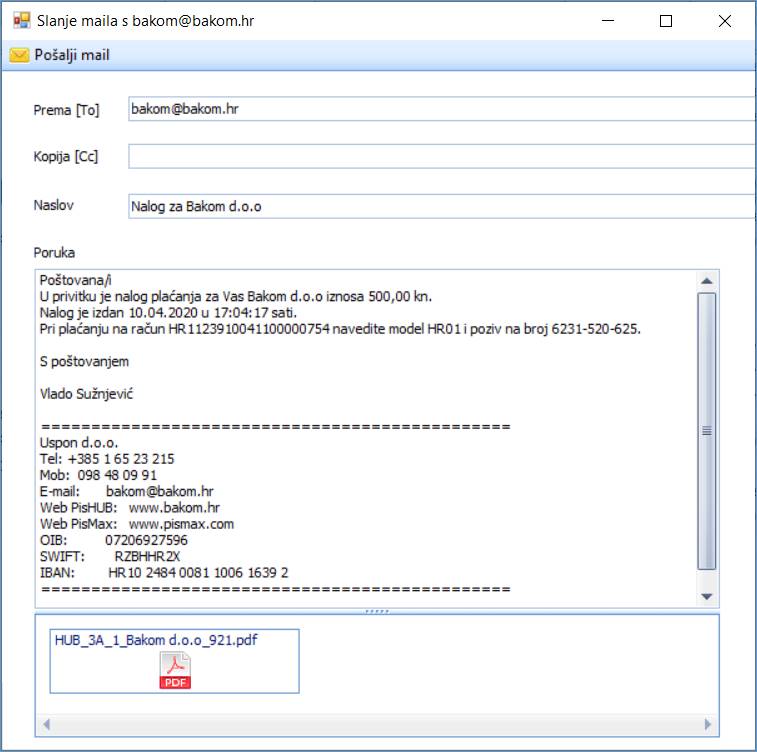Click the 'Tel: +385 1 65 23 215' line
The width and height of the screenshot is (757, 752).
107,459
